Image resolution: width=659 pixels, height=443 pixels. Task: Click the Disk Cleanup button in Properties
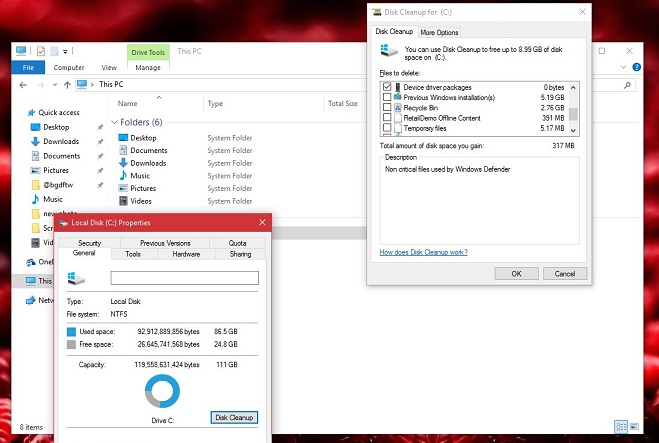(x=234, y=417)
